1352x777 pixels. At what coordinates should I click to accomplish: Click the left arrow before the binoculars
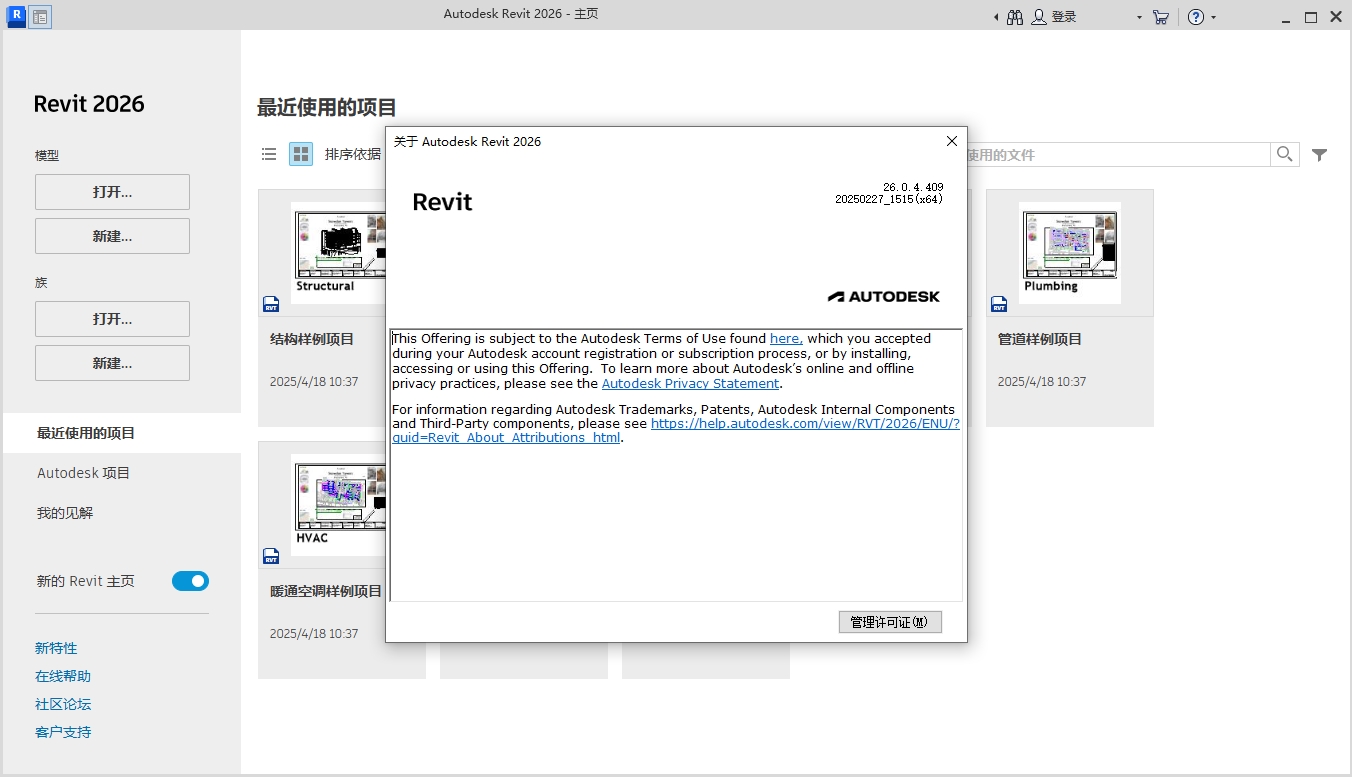(996, 17)
